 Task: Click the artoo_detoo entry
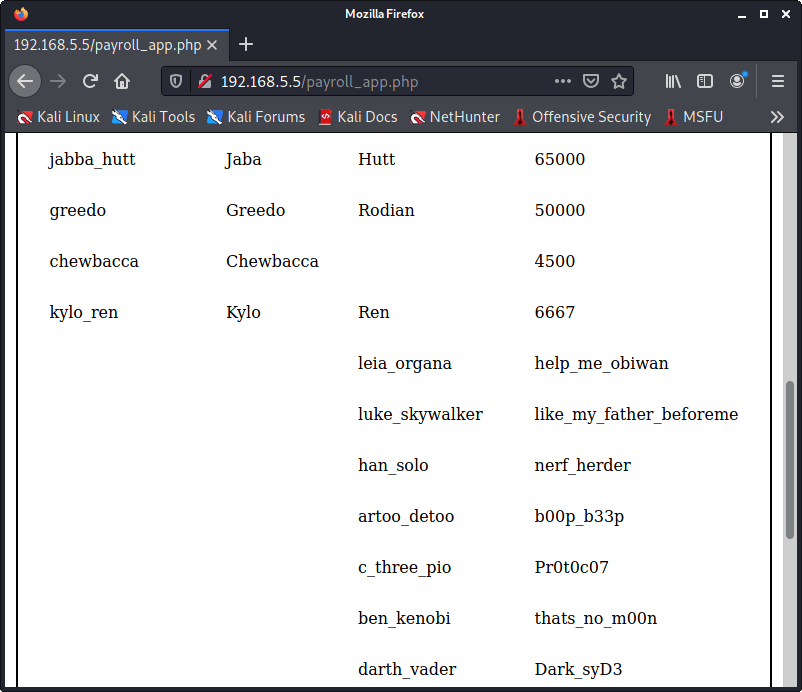click(x=406, y=517)
